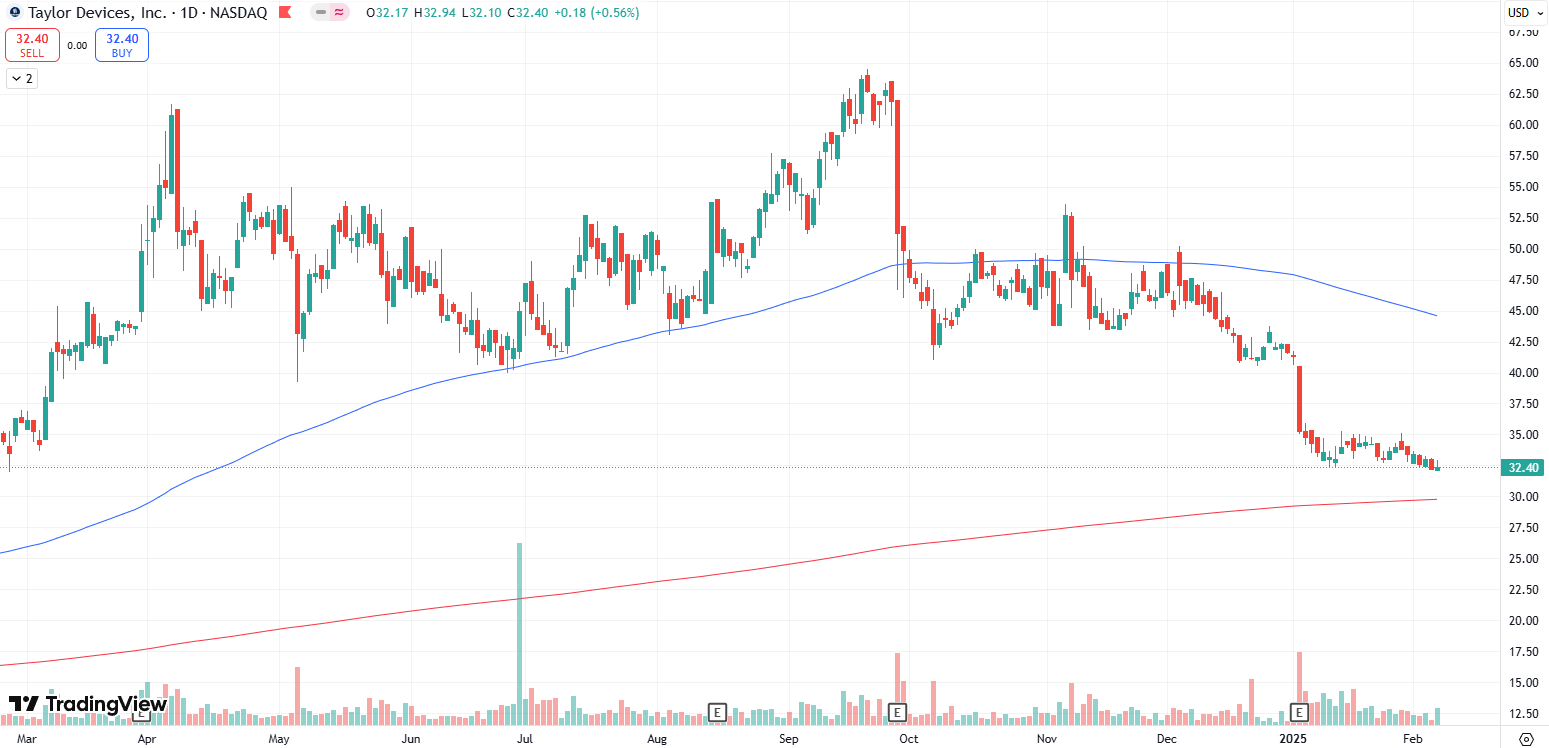Click the Sep label on time axis
Viewport: 1549px width, 748px height.
click(x=789, y=739)
